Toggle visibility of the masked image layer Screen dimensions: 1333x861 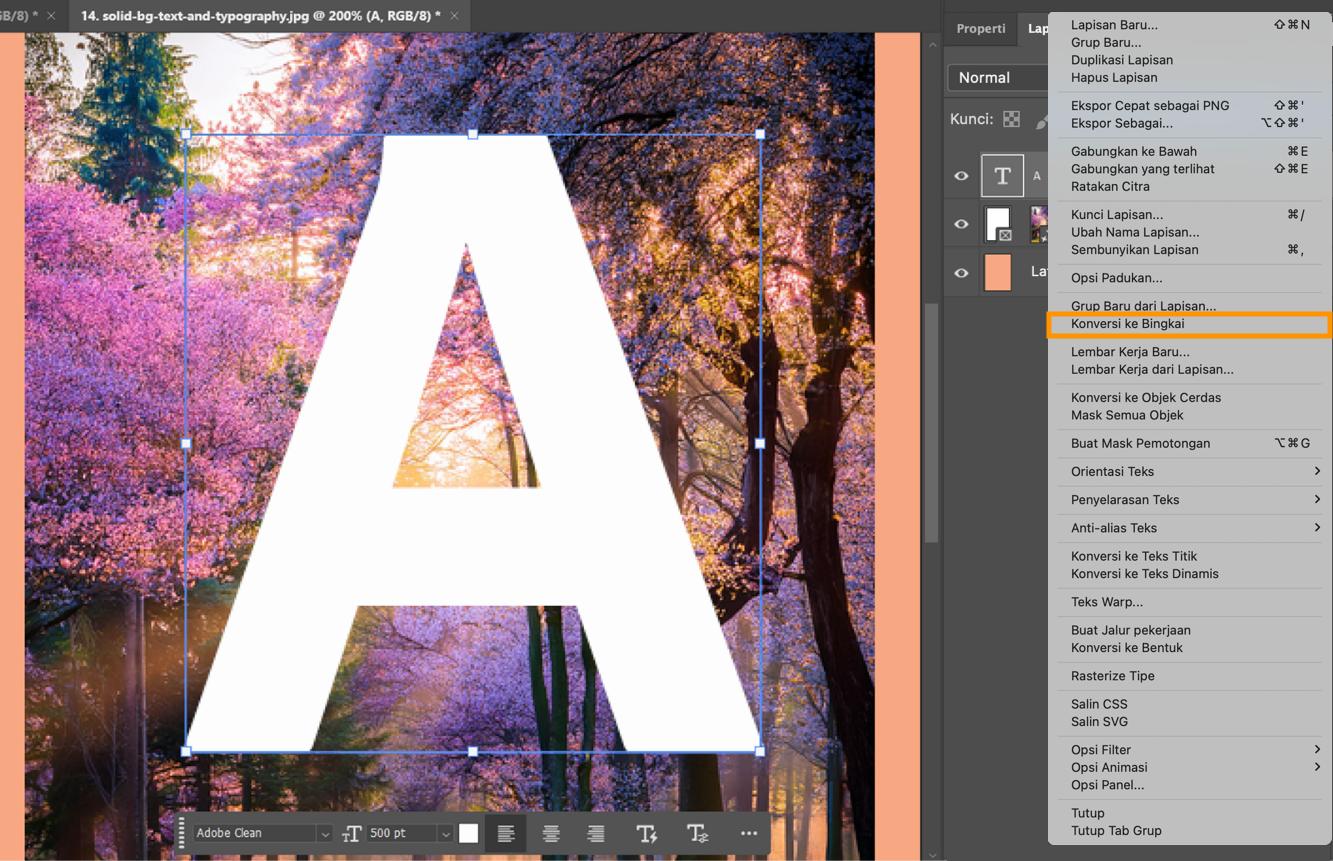961,223
